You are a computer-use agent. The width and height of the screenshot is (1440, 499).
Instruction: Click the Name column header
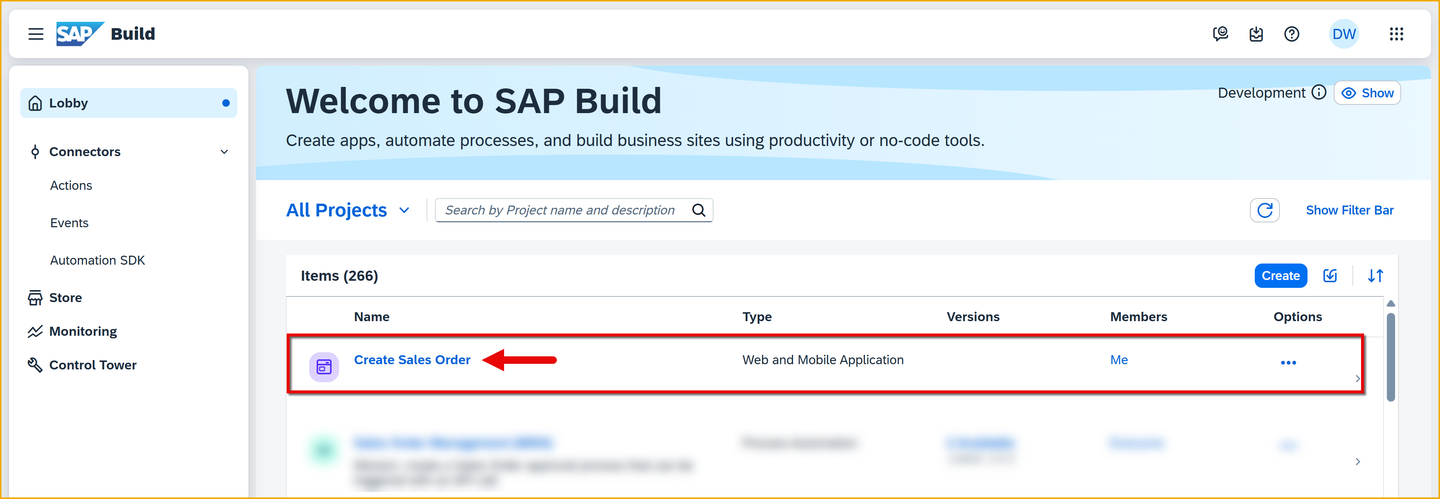click(x=372, y=317)
